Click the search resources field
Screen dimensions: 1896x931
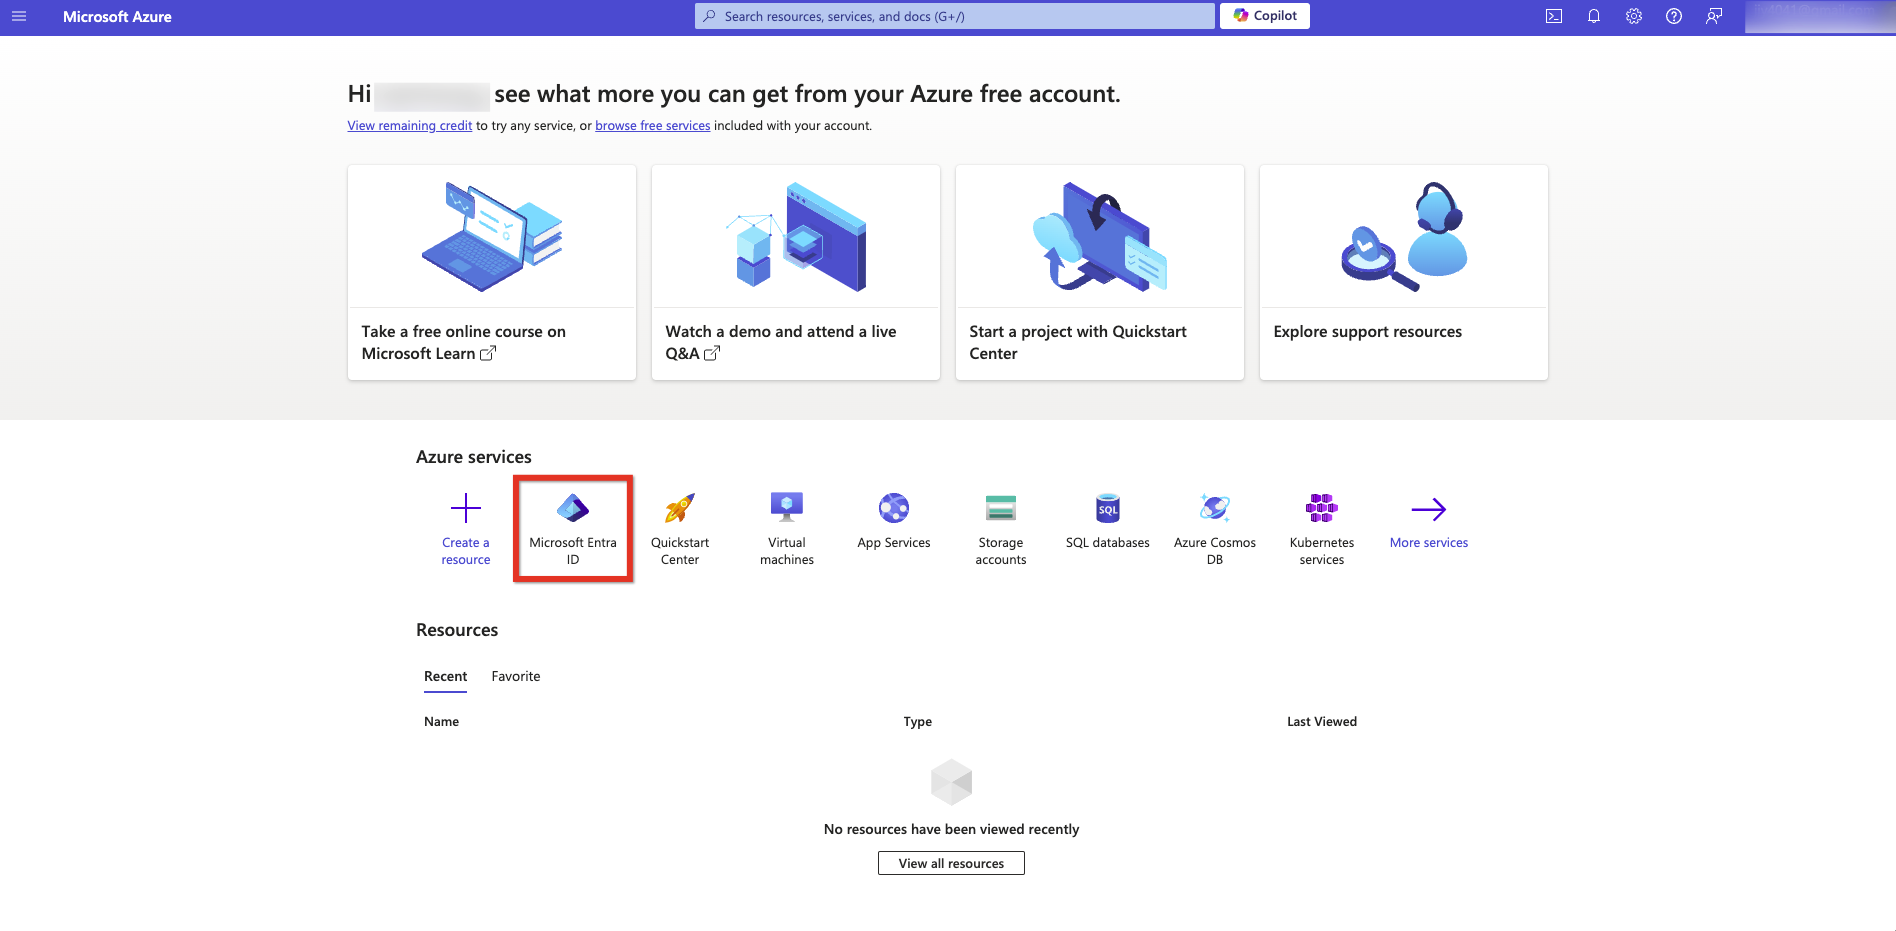tap(955, 16)
